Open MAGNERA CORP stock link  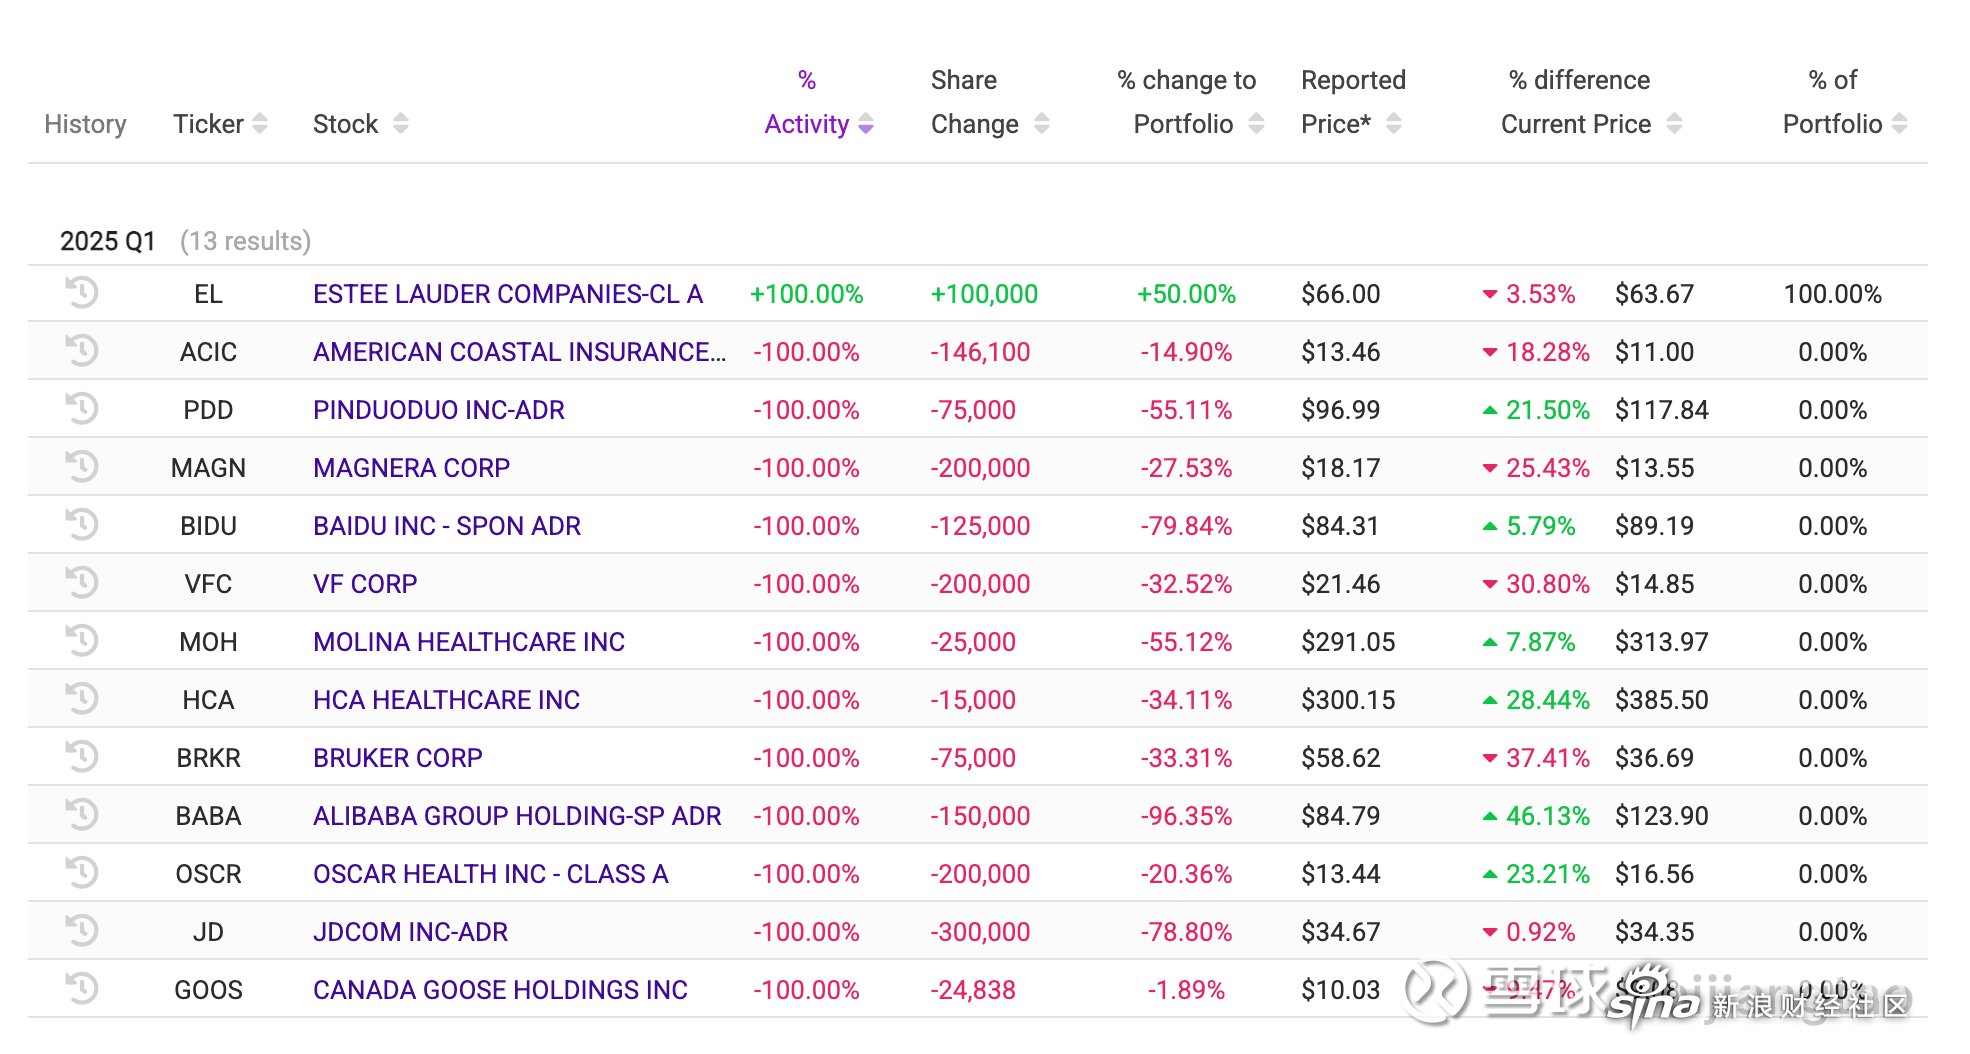[412, 468]
